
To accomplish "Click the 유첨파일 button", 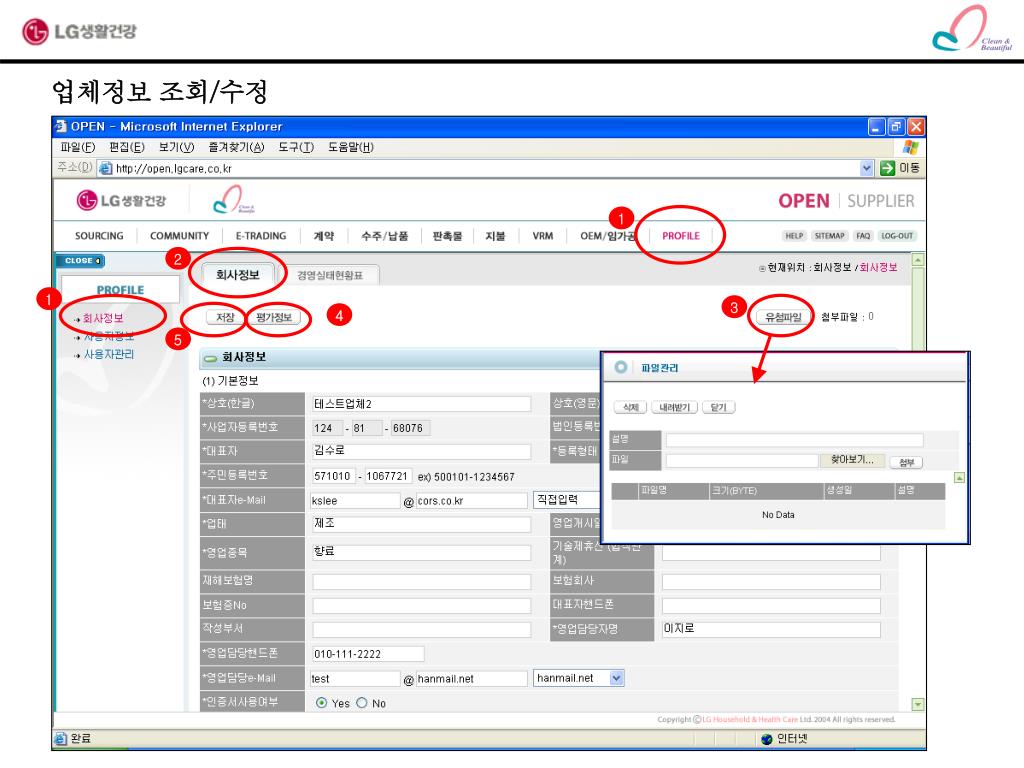I will click(783, 317).
